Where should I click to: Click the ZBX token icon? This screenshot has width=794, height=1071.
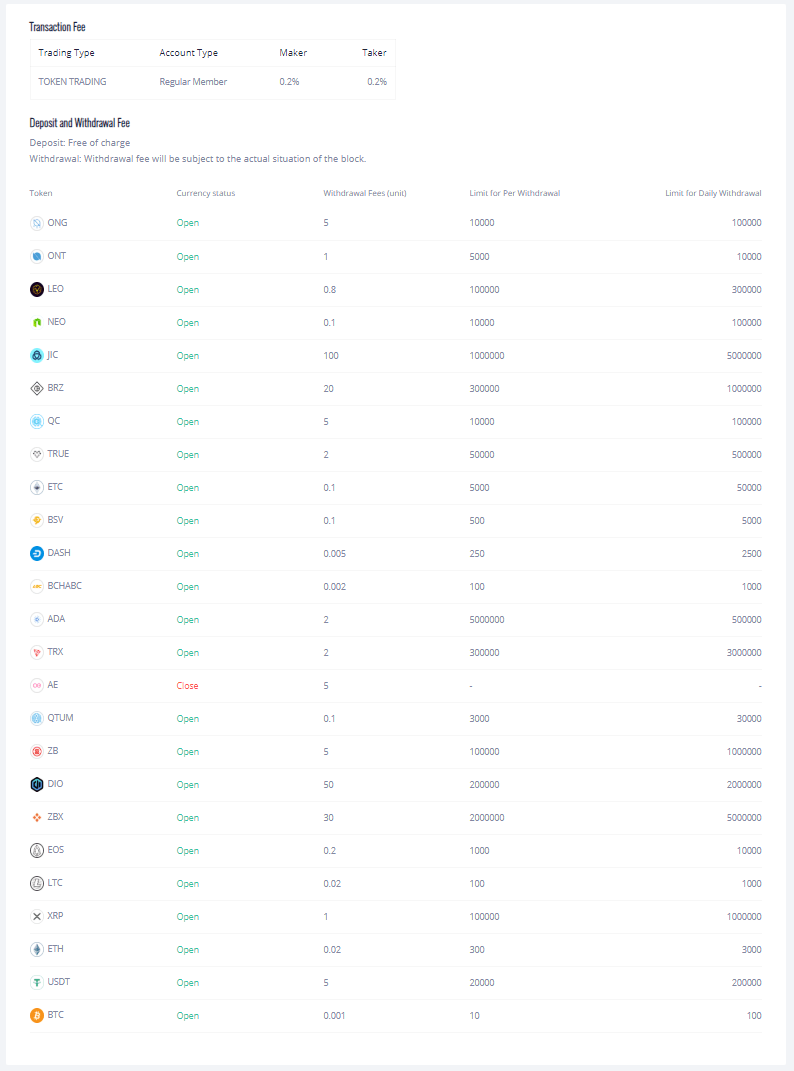37,817
